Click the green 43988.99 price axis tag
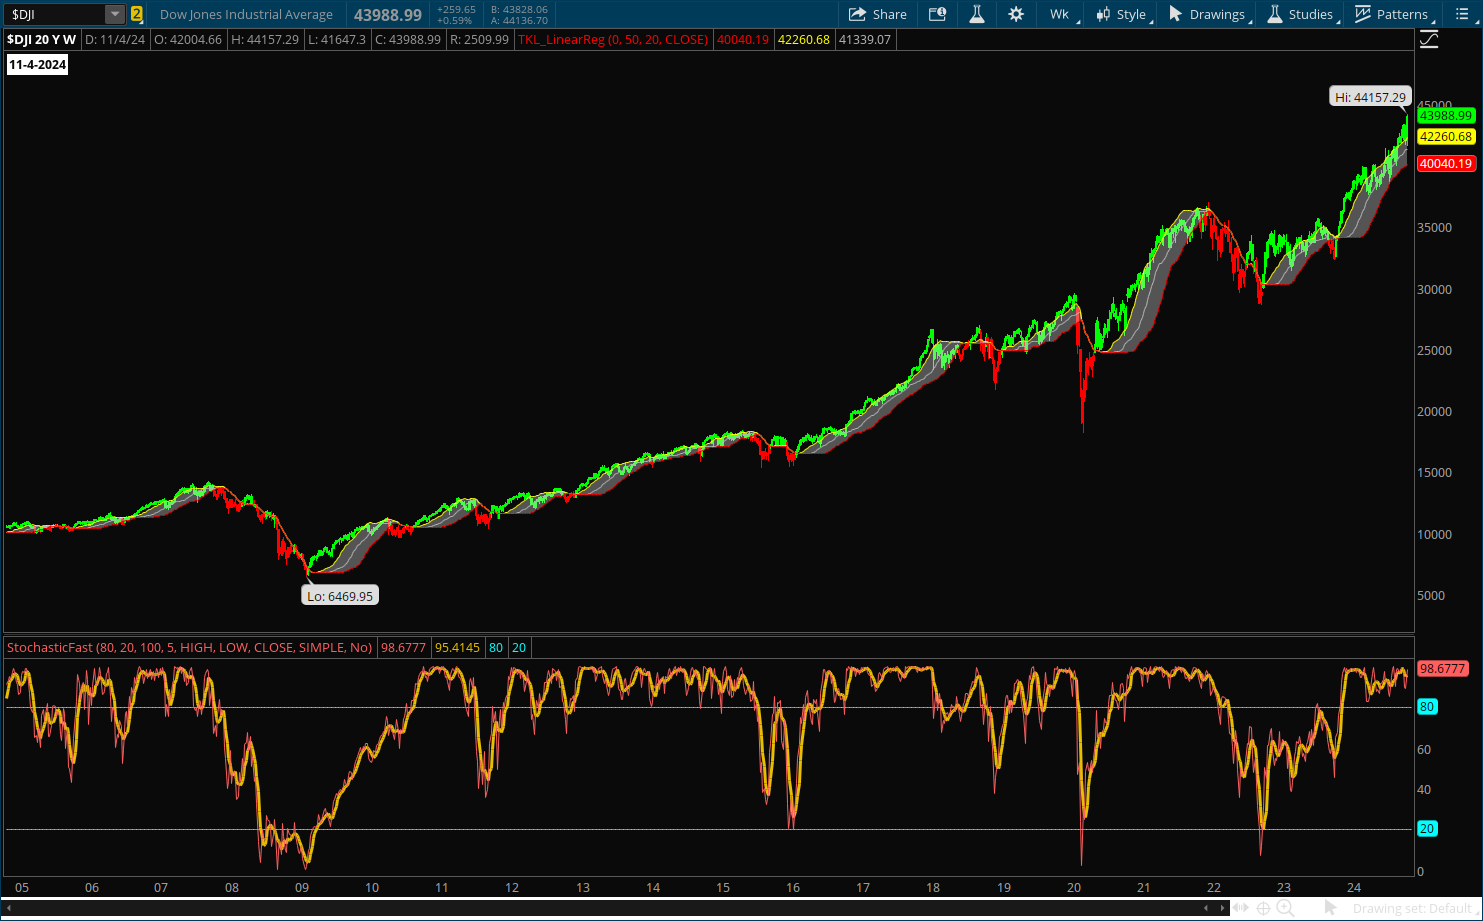 pyautogui.click(x=1445, y=116)
